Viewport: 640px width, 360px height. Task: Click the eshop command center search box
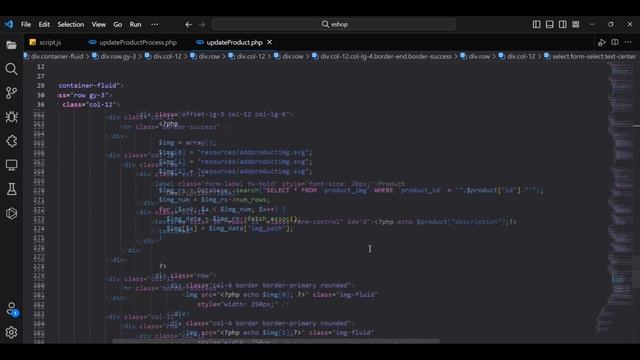tap(334, 24)
